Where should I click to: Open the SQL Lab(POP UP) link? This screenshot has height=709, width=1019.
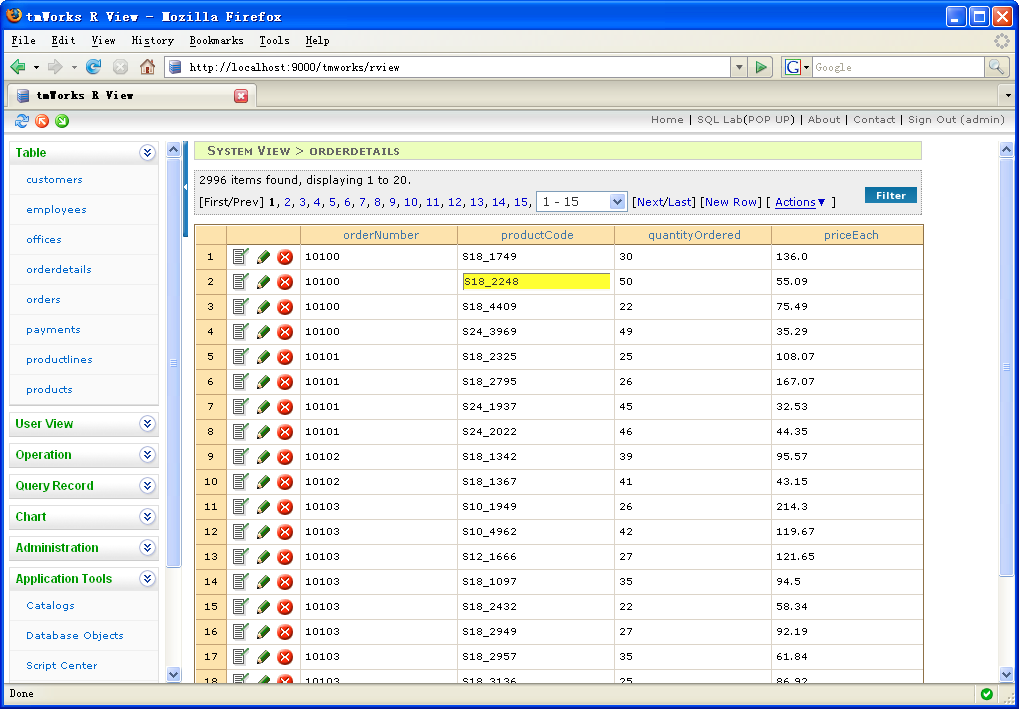click(x=746, y=120)
